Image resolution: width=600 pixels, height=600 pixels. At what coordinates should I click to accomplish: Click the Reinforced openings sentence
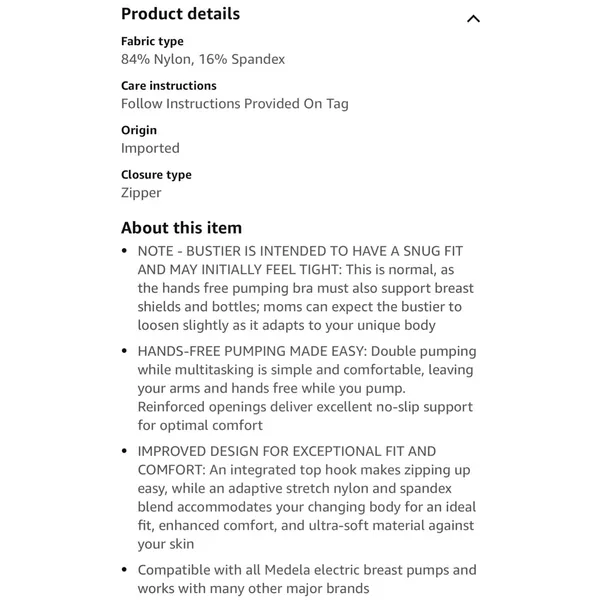coord(305,416)
